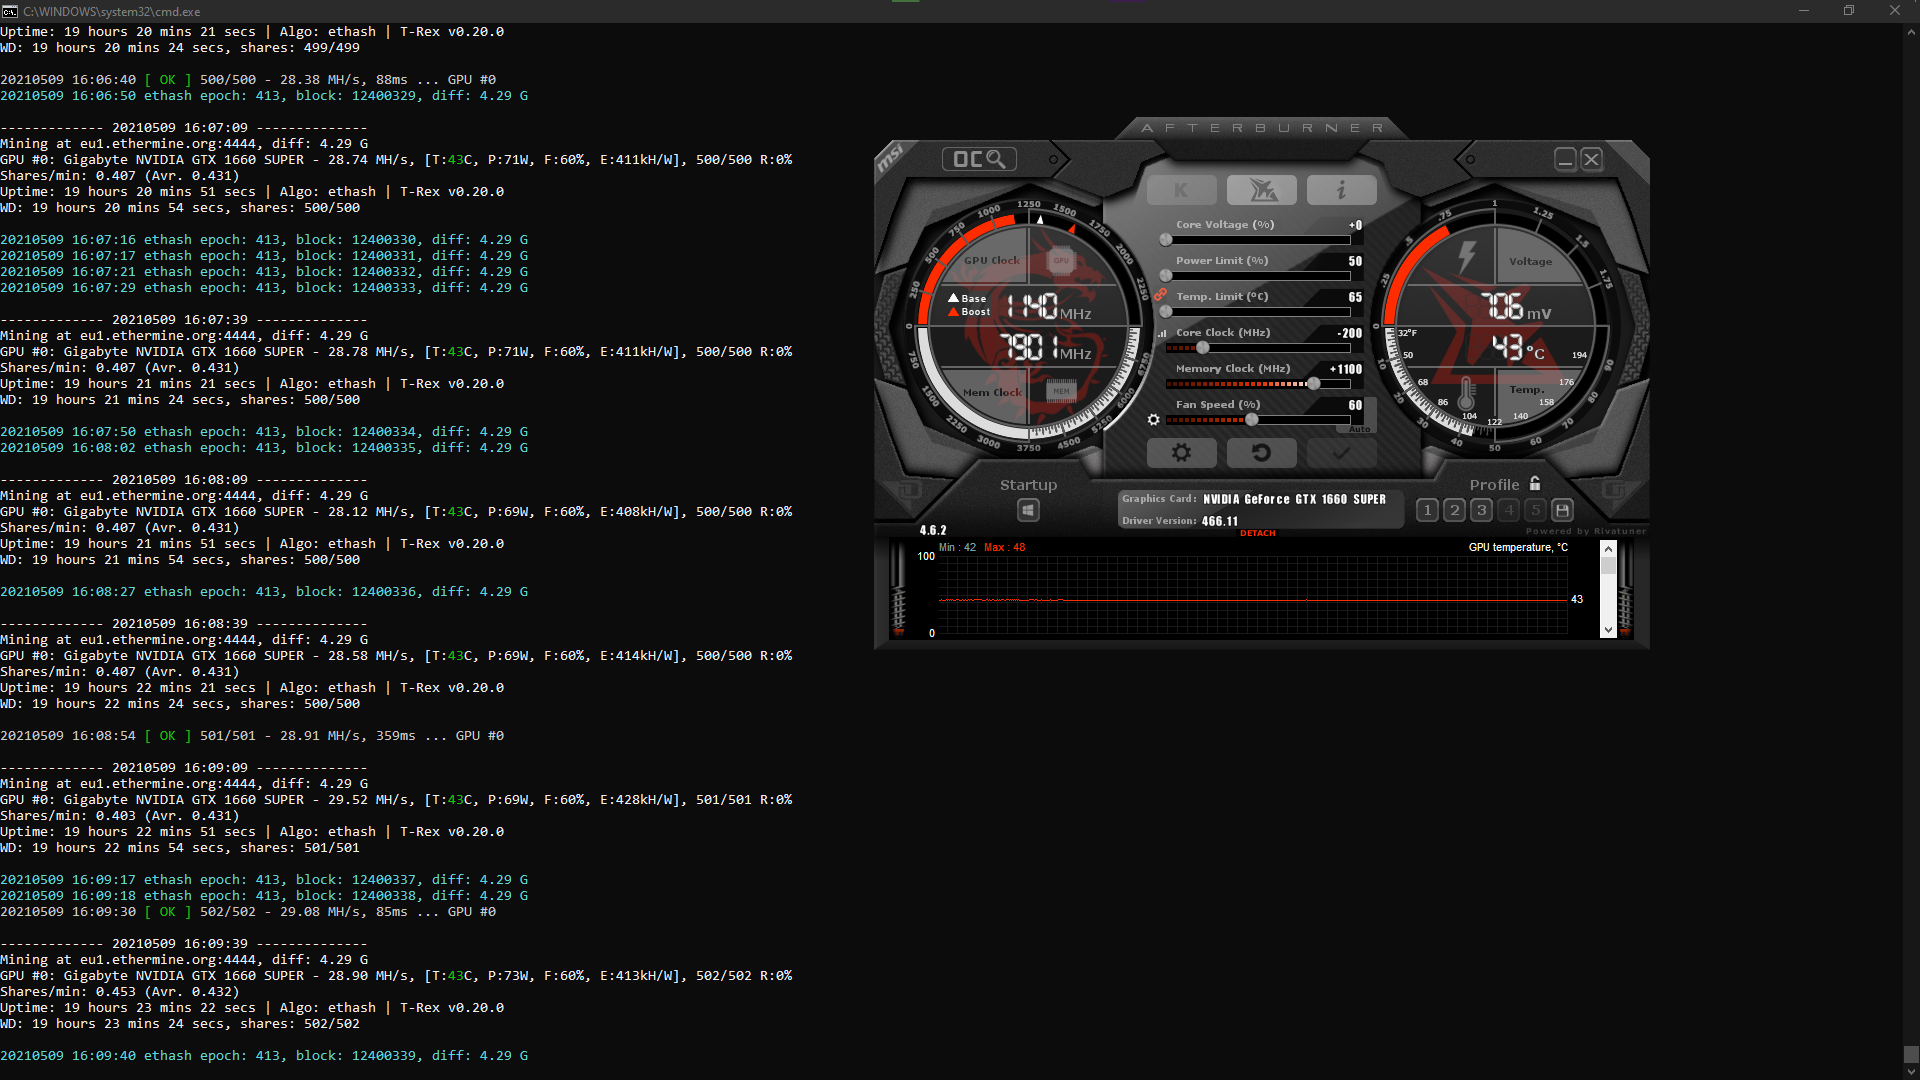The width and height of the screenshot is (1920, 1080).
Task: Click the jet-plane MSI app icon
Action: pos(1261,190)
